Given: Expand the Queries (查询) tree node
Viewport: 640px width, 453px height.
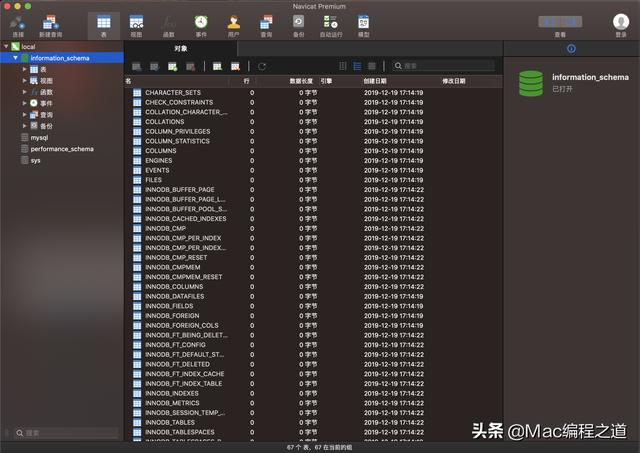Looking at the screenshot, I should pyautogui.click(x=24, y=115).
